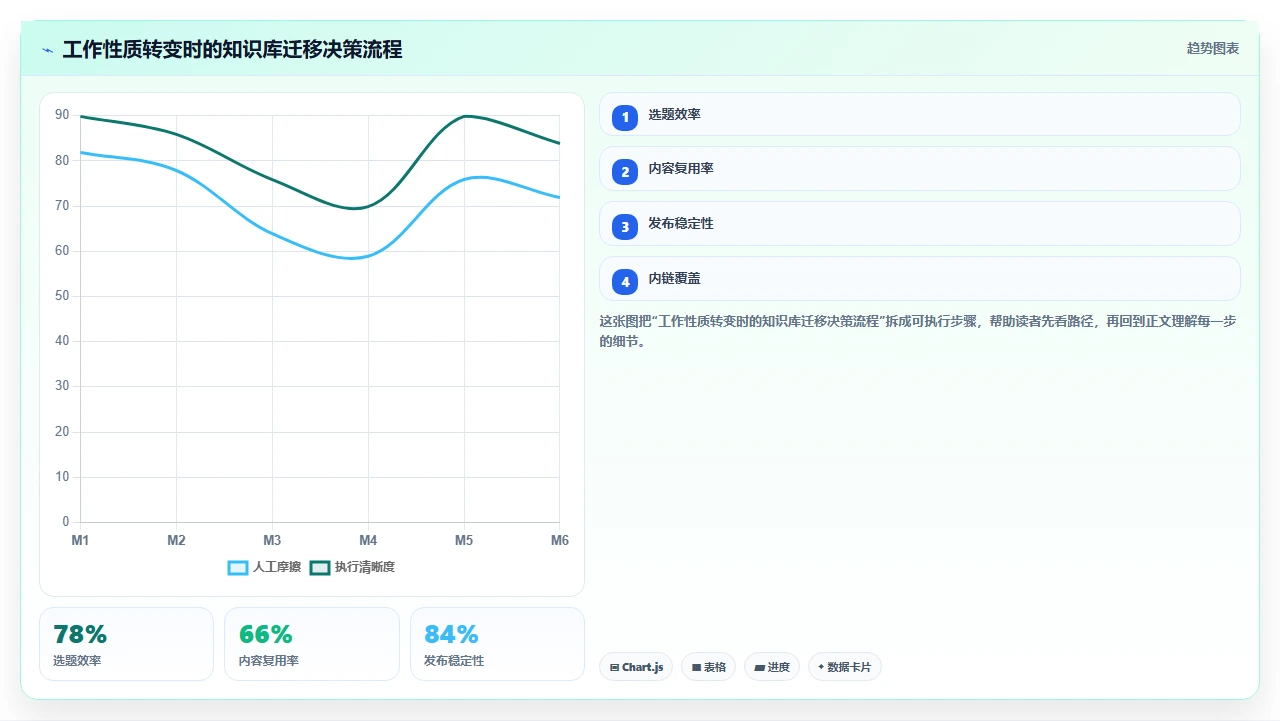Select step badge number 1
1280x721 pixels.
[625, 117]
